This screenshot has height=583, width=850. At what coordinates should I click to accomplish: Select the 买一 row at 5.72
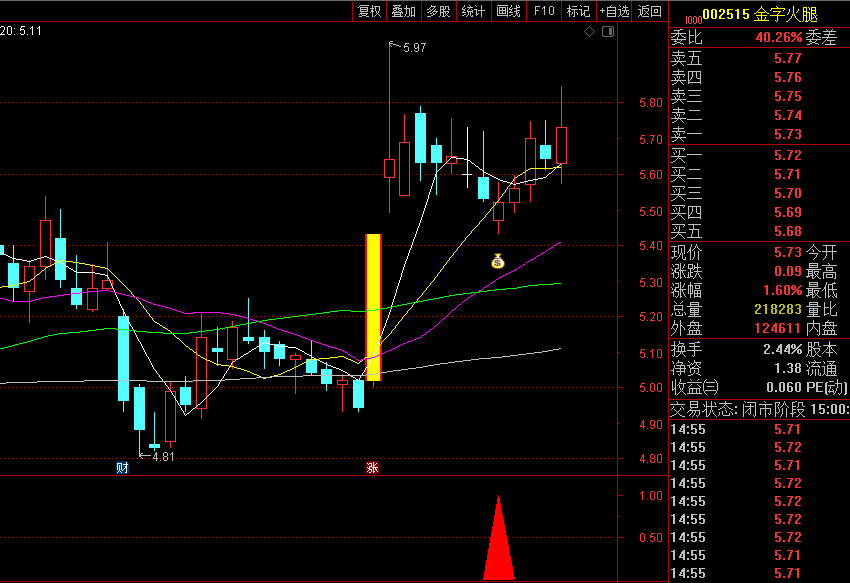point(759,155)
